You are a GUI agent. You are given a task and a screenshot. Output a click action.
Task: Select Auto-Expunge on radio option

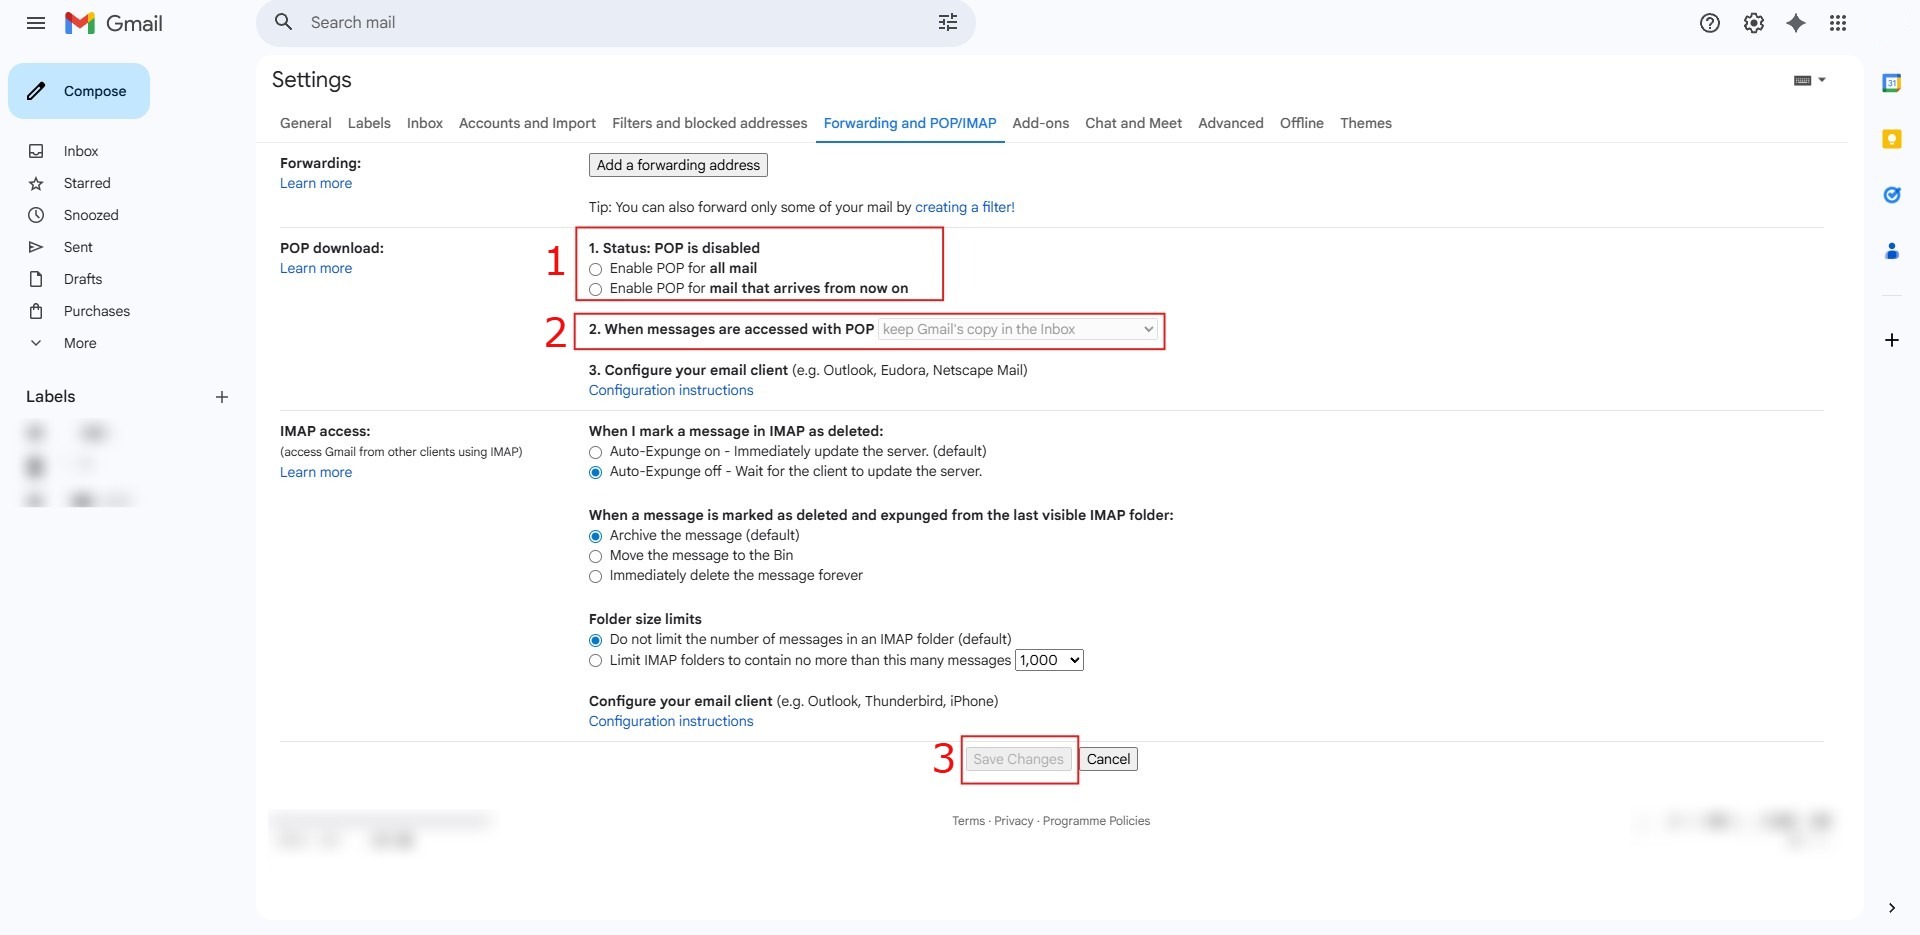pyautogui.click(x=596, y=452)
